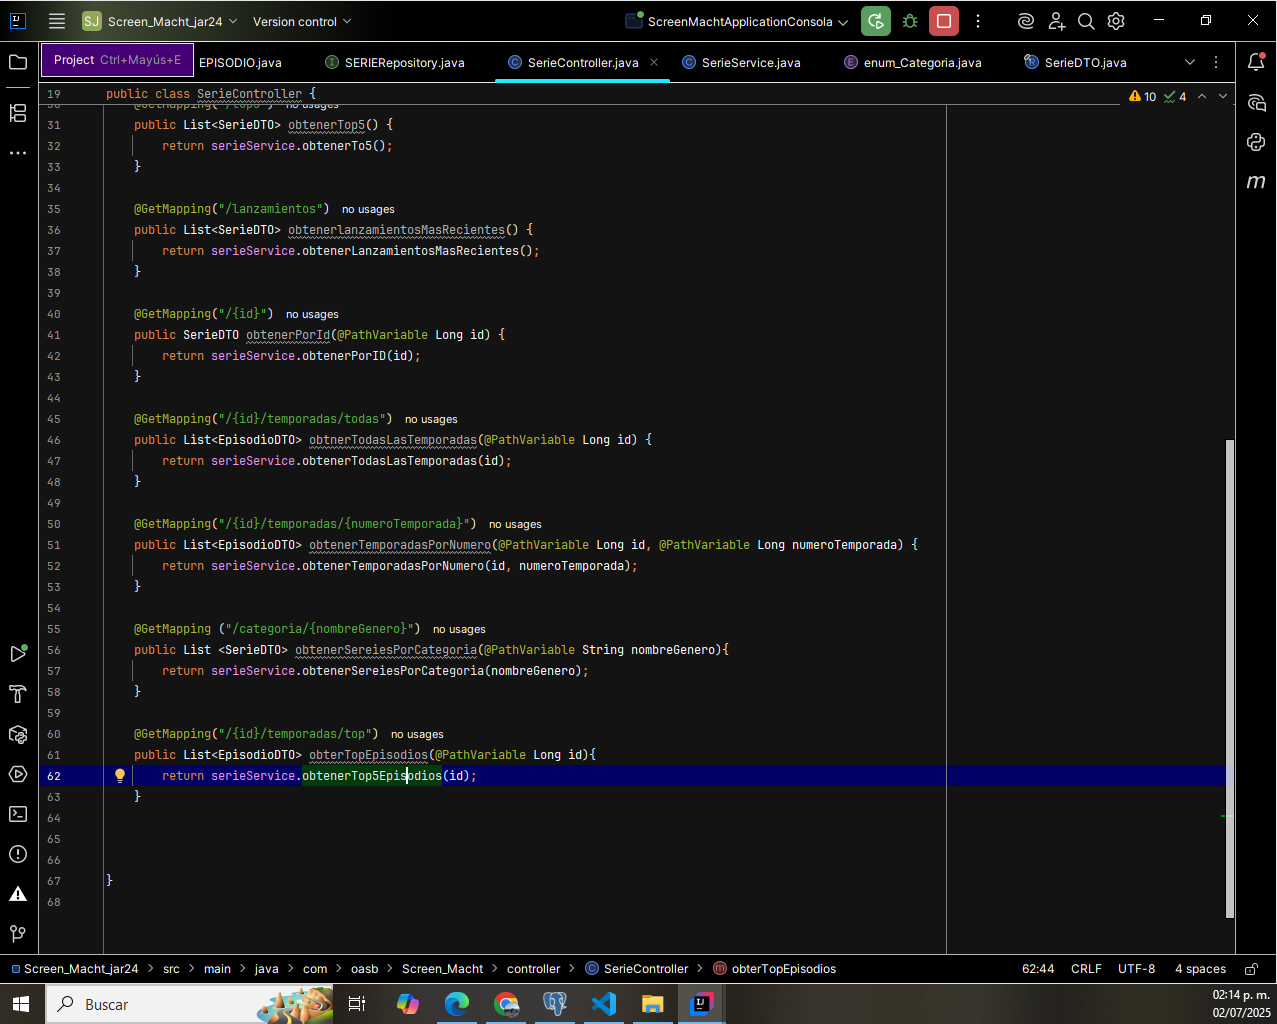This screenshot has height=1024, width=1277.
Task: Switch to SERIERepository.java tab
Action: 395,62
